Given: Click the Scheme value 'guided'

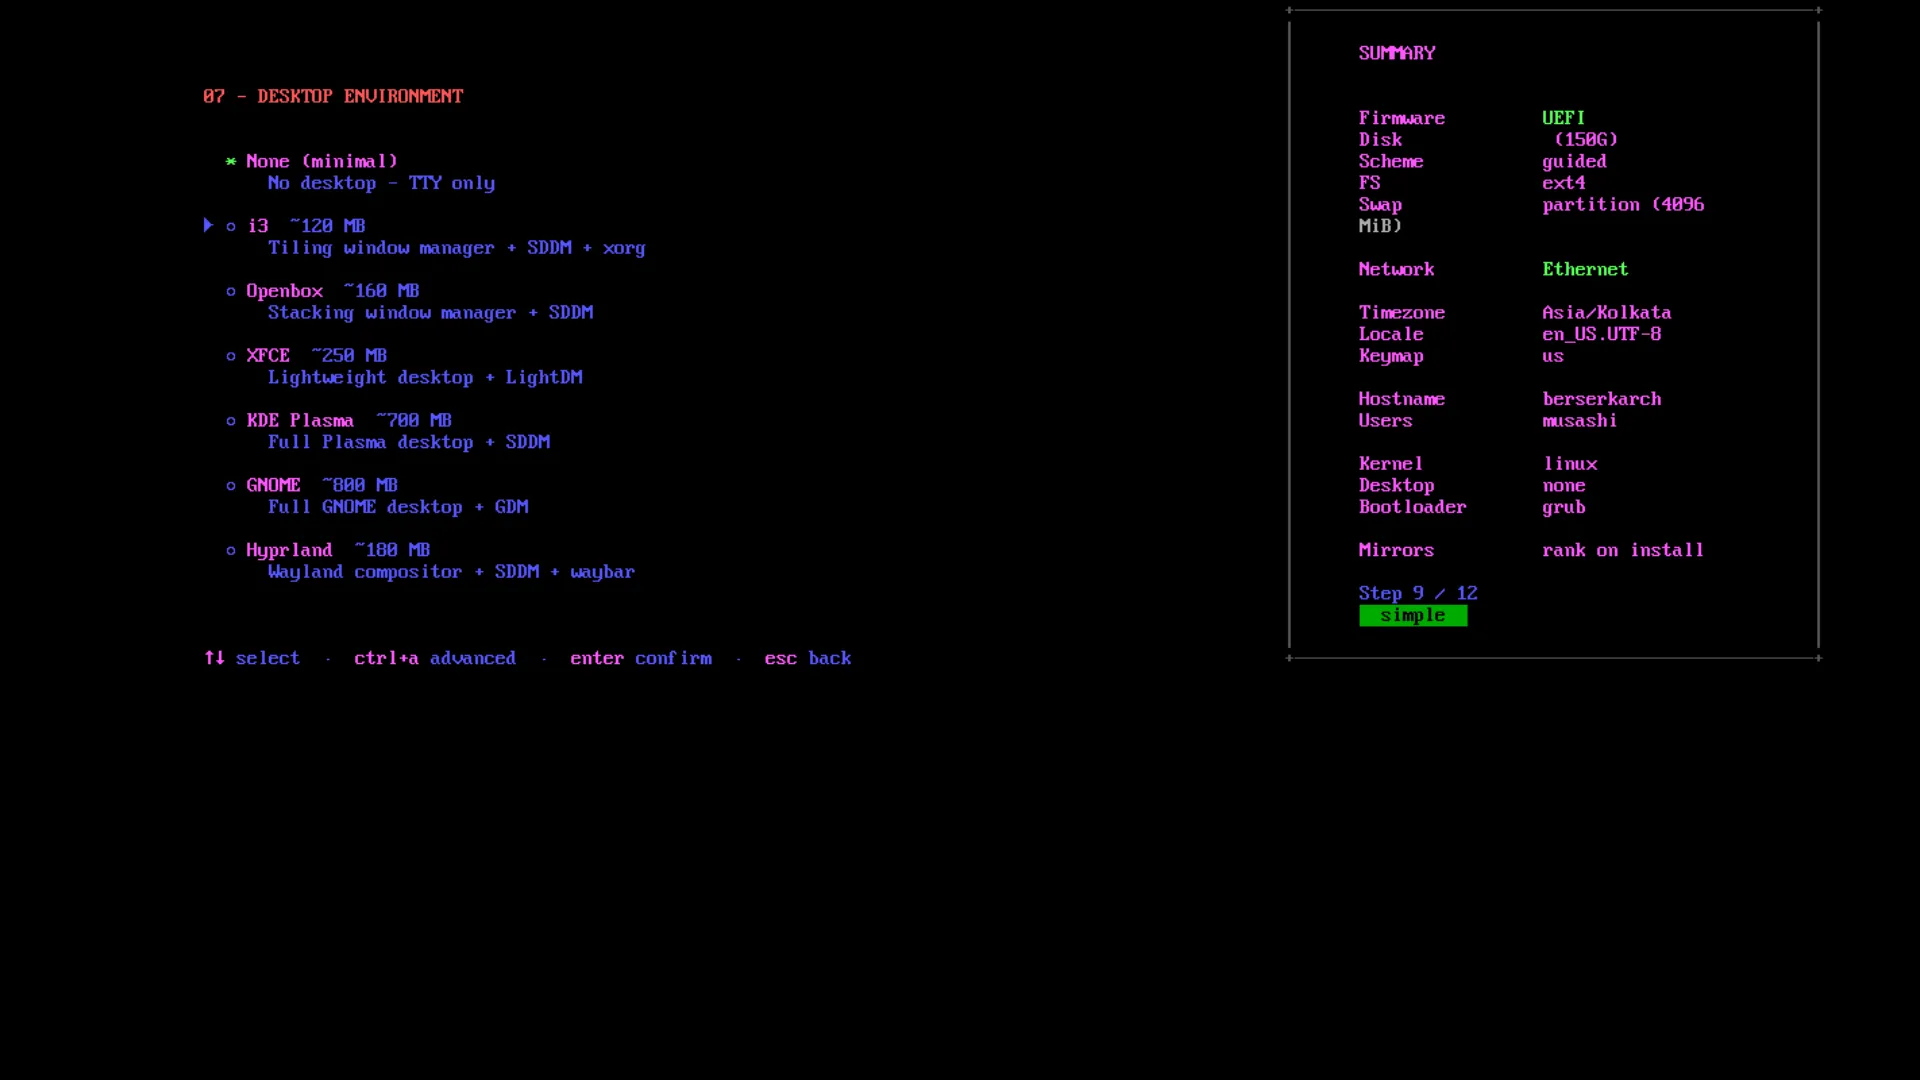Looking at the screenshot, I should point(1574,162).
